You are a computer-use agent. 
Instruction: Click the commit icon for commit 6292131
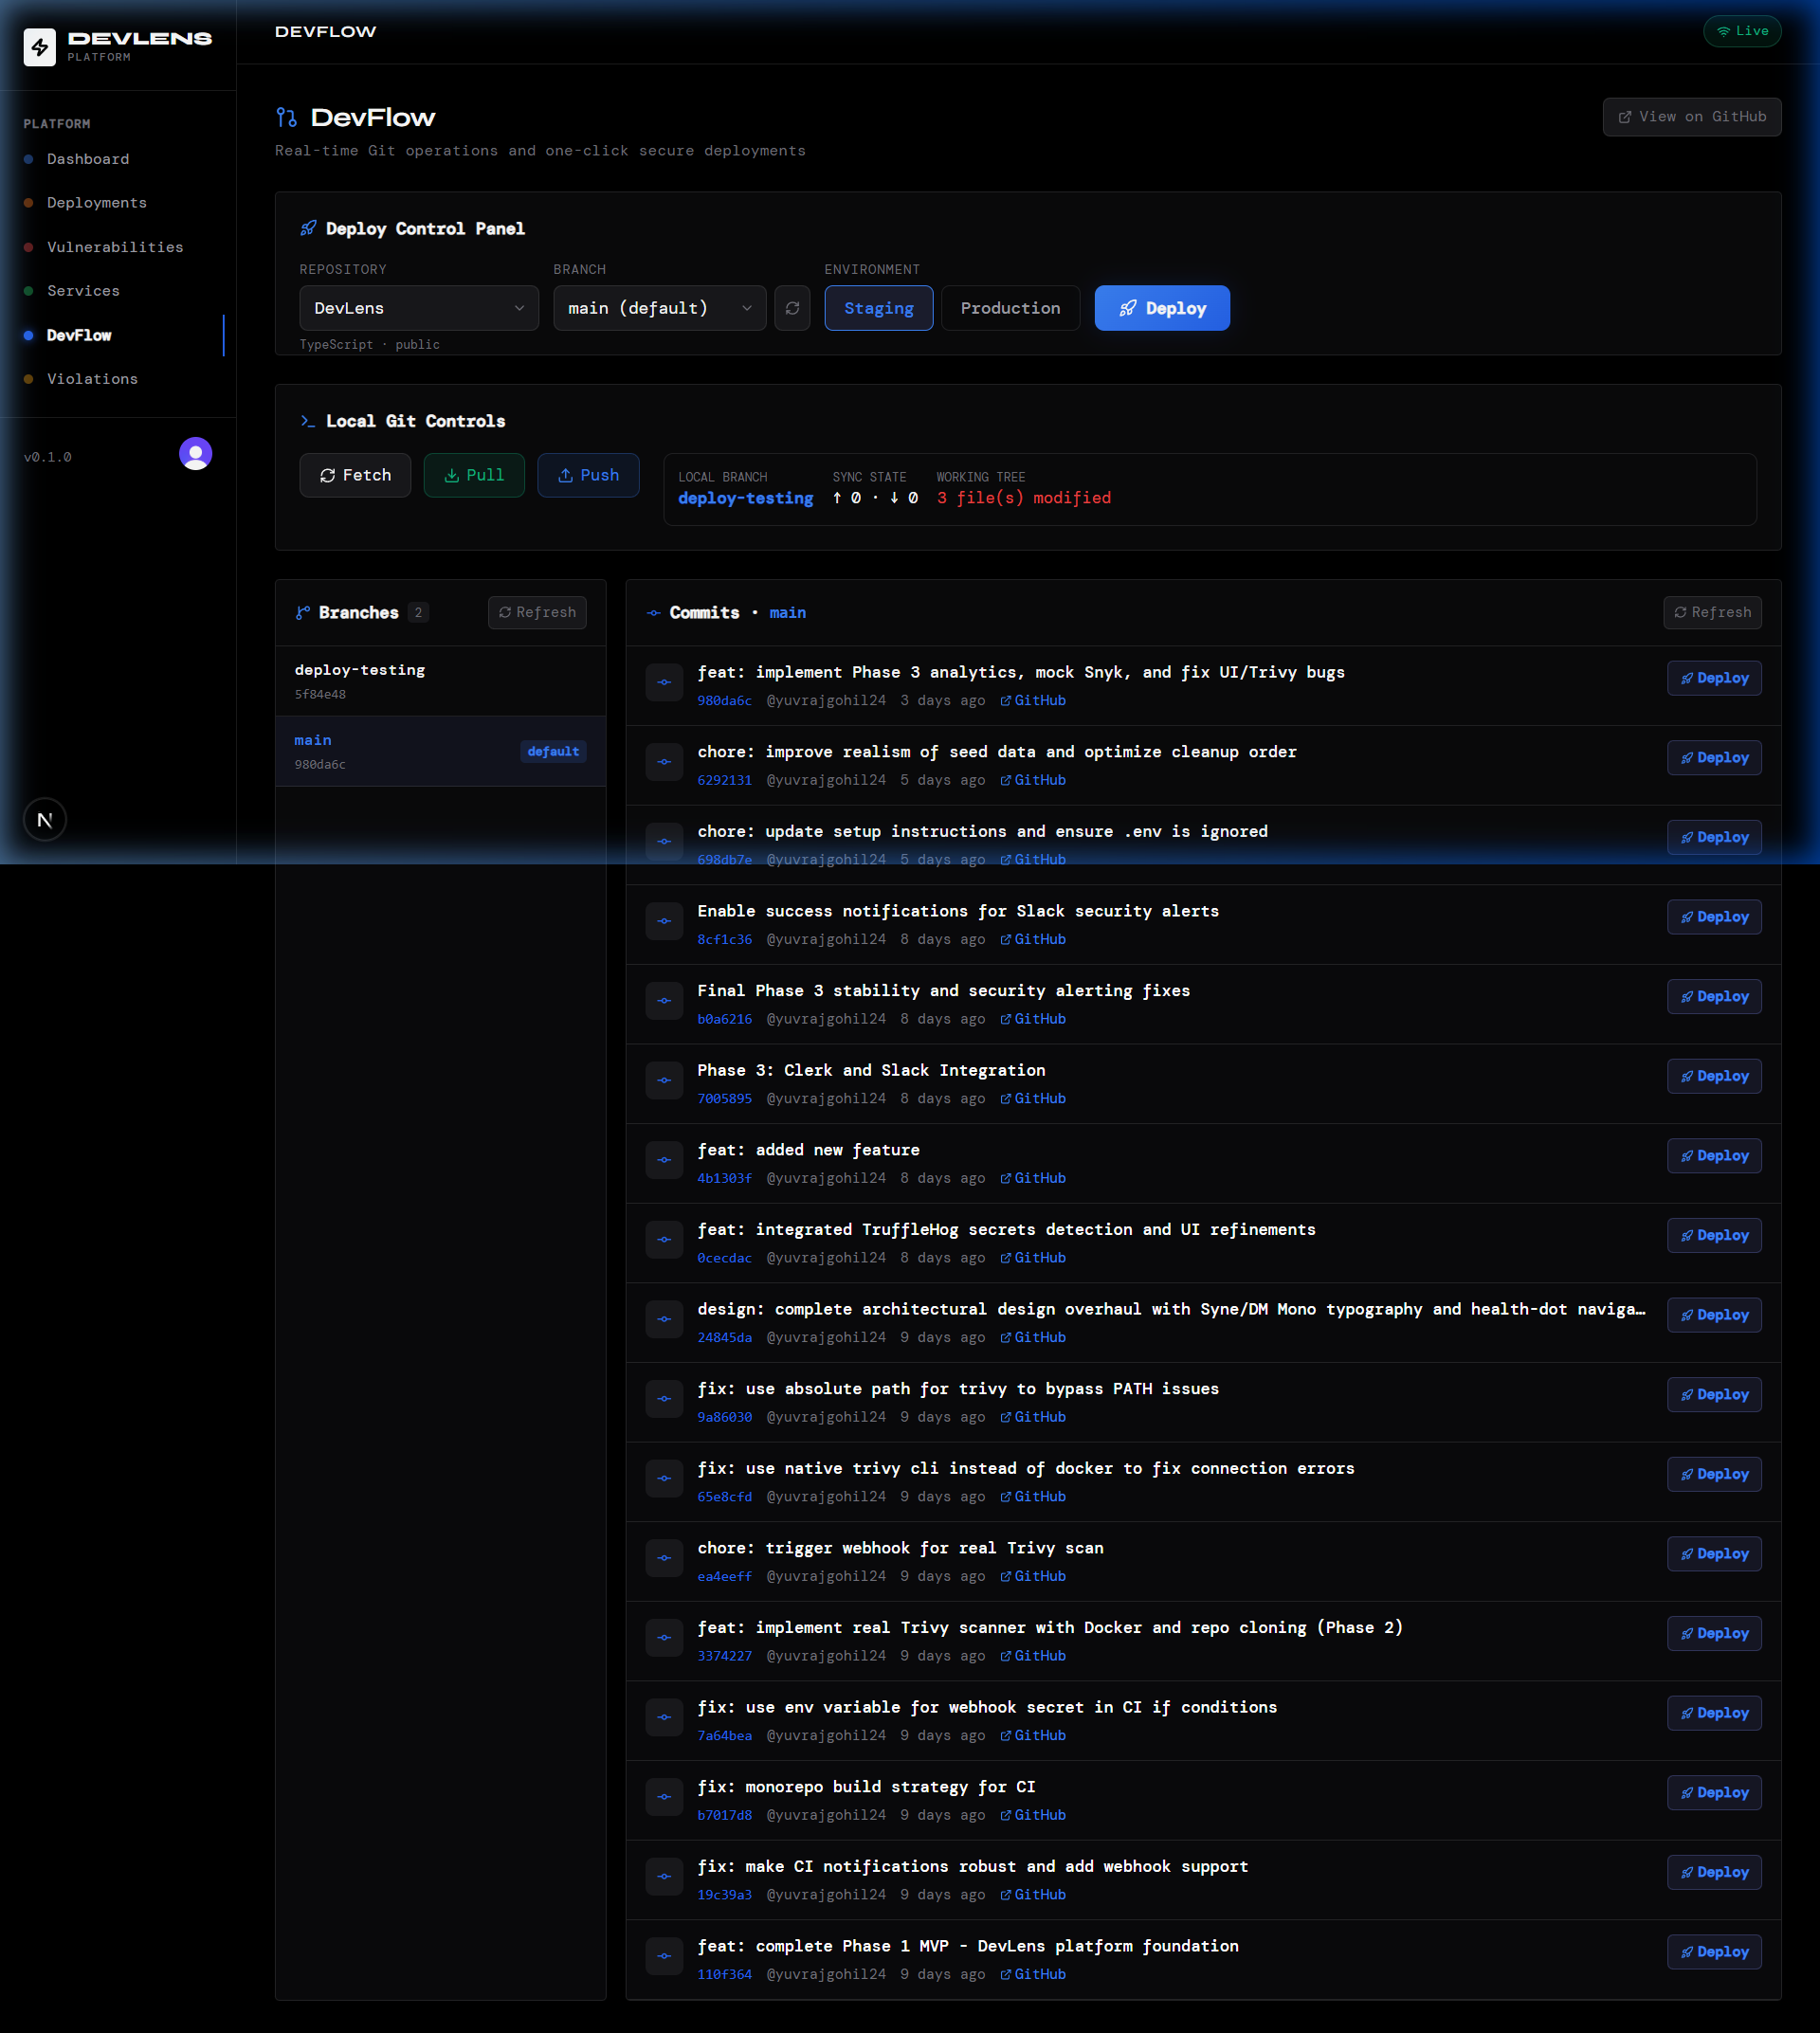[664, 762]
